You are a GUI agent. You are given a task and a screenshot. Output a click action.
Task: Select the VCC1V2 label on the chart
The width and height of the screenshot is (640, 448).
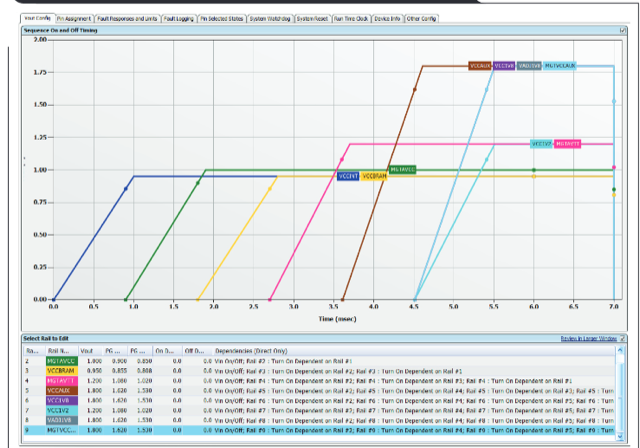point(541,144)
